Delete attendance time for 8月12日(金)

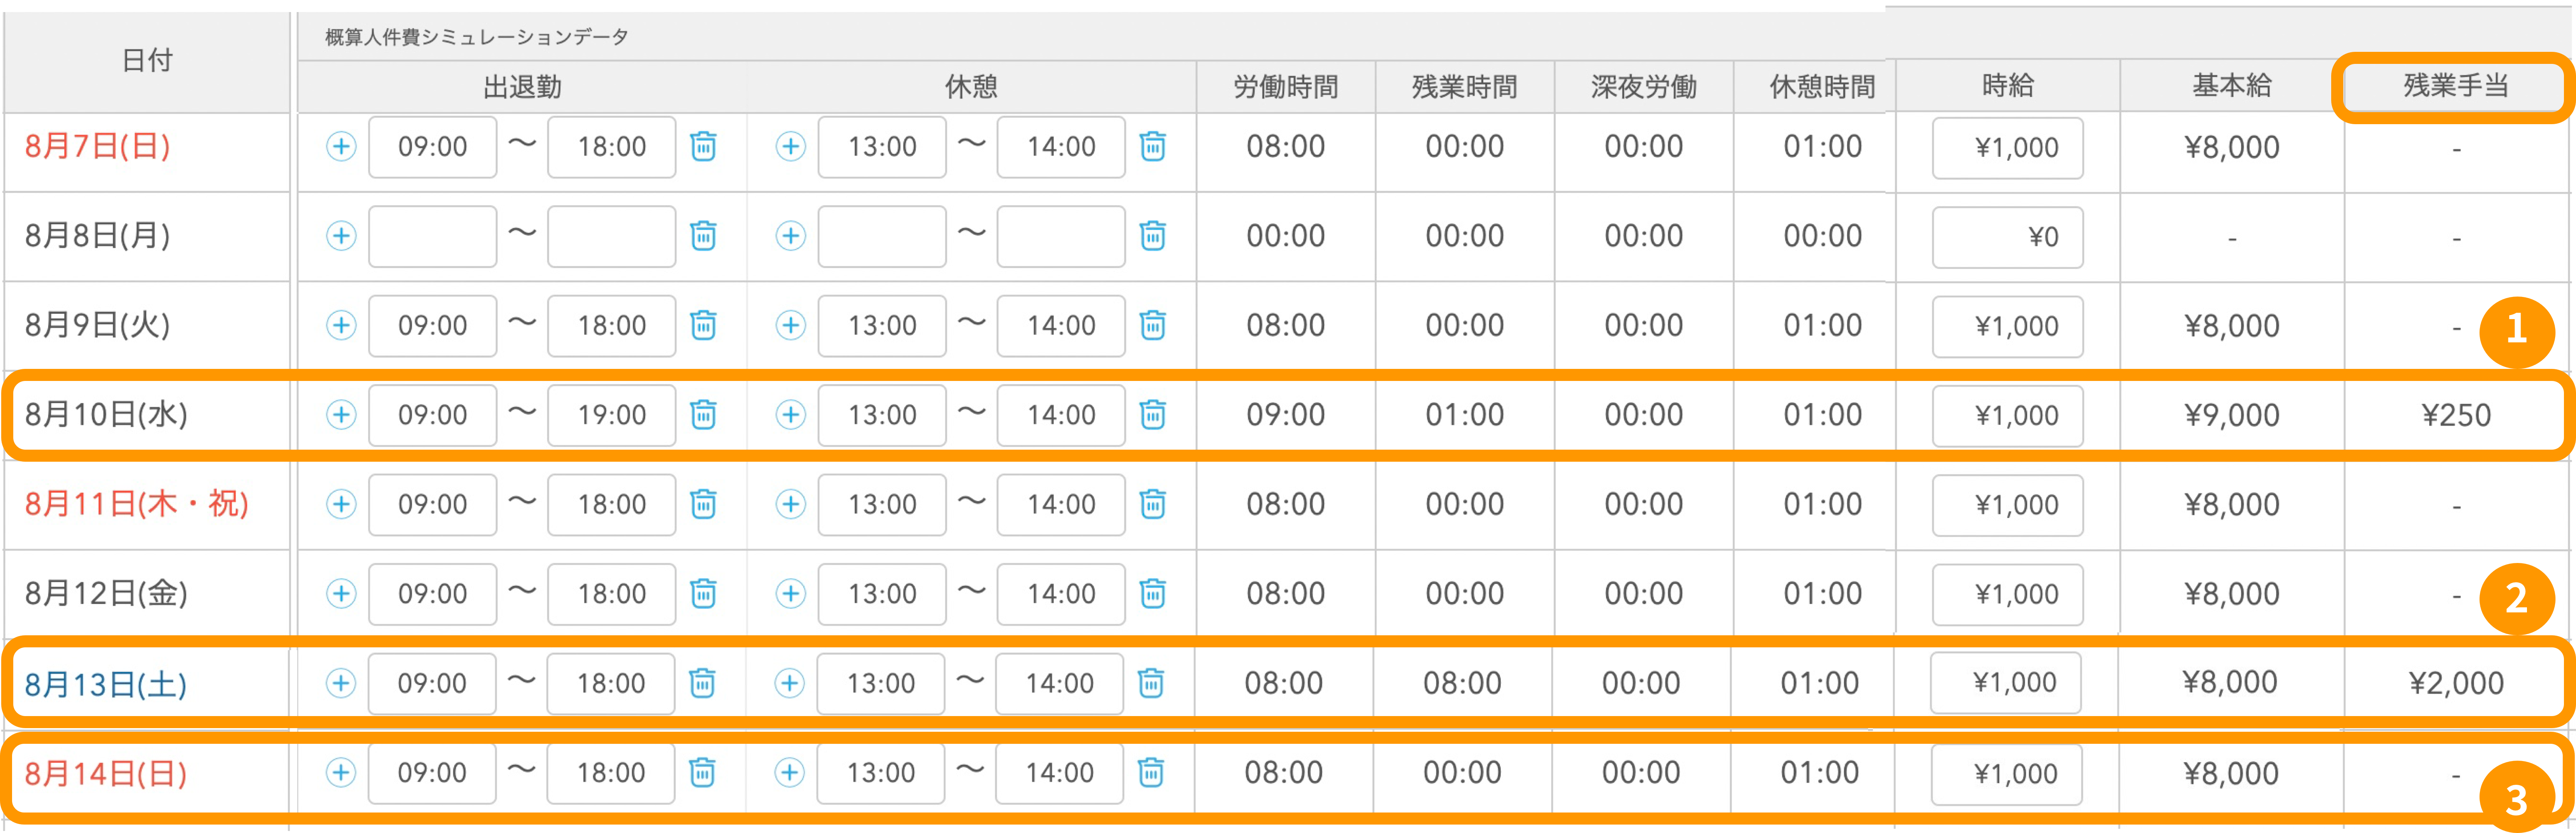tap(703, 594)
